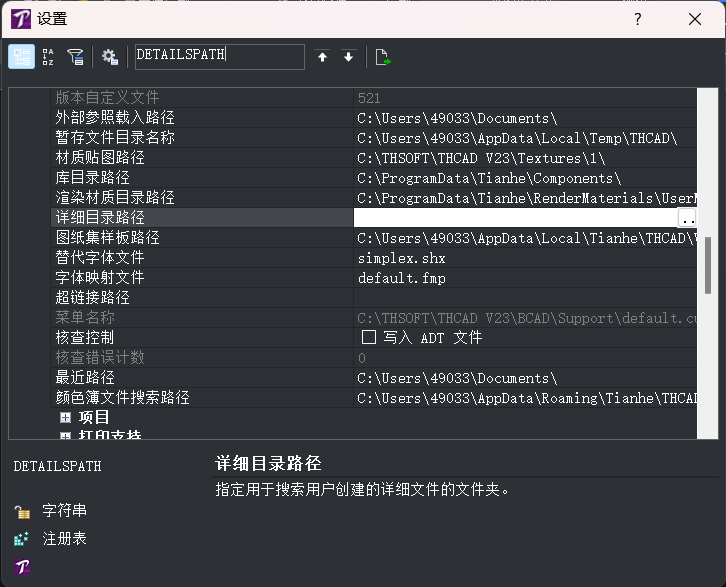Select the 核查错误计数 row
The height and width of the screenshot is (587, 726).
click(374, 357)
